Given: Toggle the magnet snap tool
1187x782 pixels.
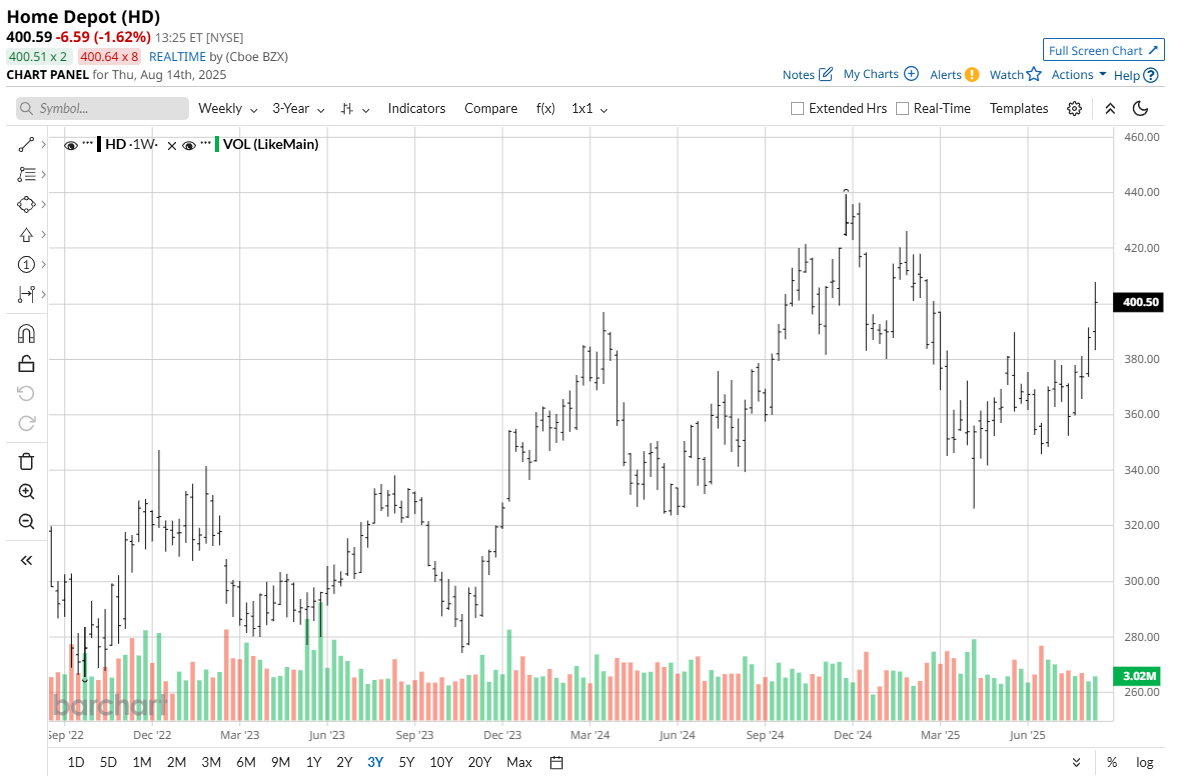Looking at the screenshot, I should pyautogui.click(x=26, y=334).
